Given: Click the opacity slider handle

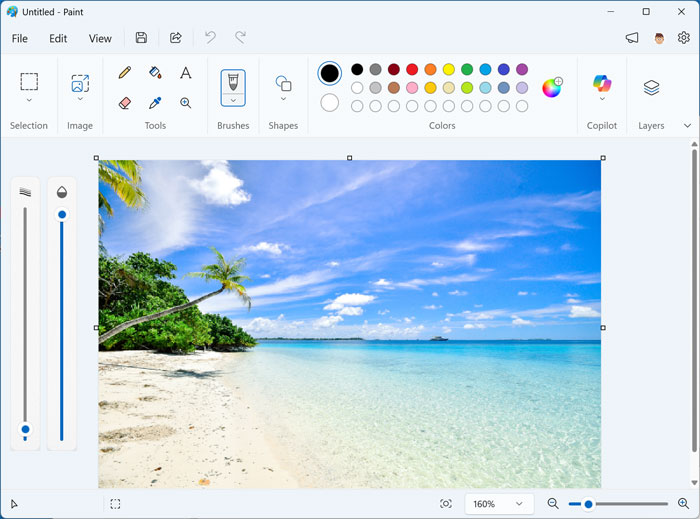Looking at the screenshot, I should [x=62, y=215].
